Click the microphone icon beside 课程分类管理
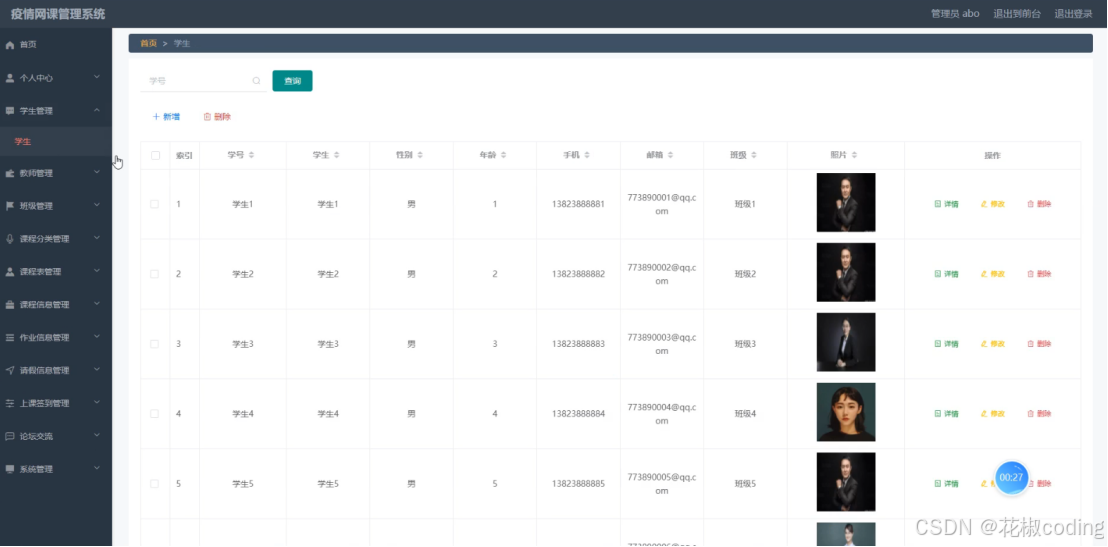 [x=10, y=239]
